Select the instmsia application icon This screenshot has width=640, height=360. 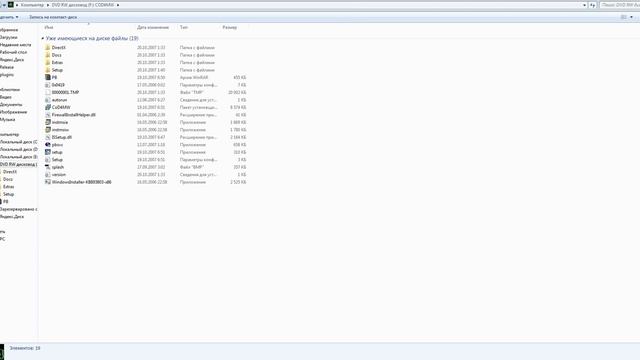point(48,122)
